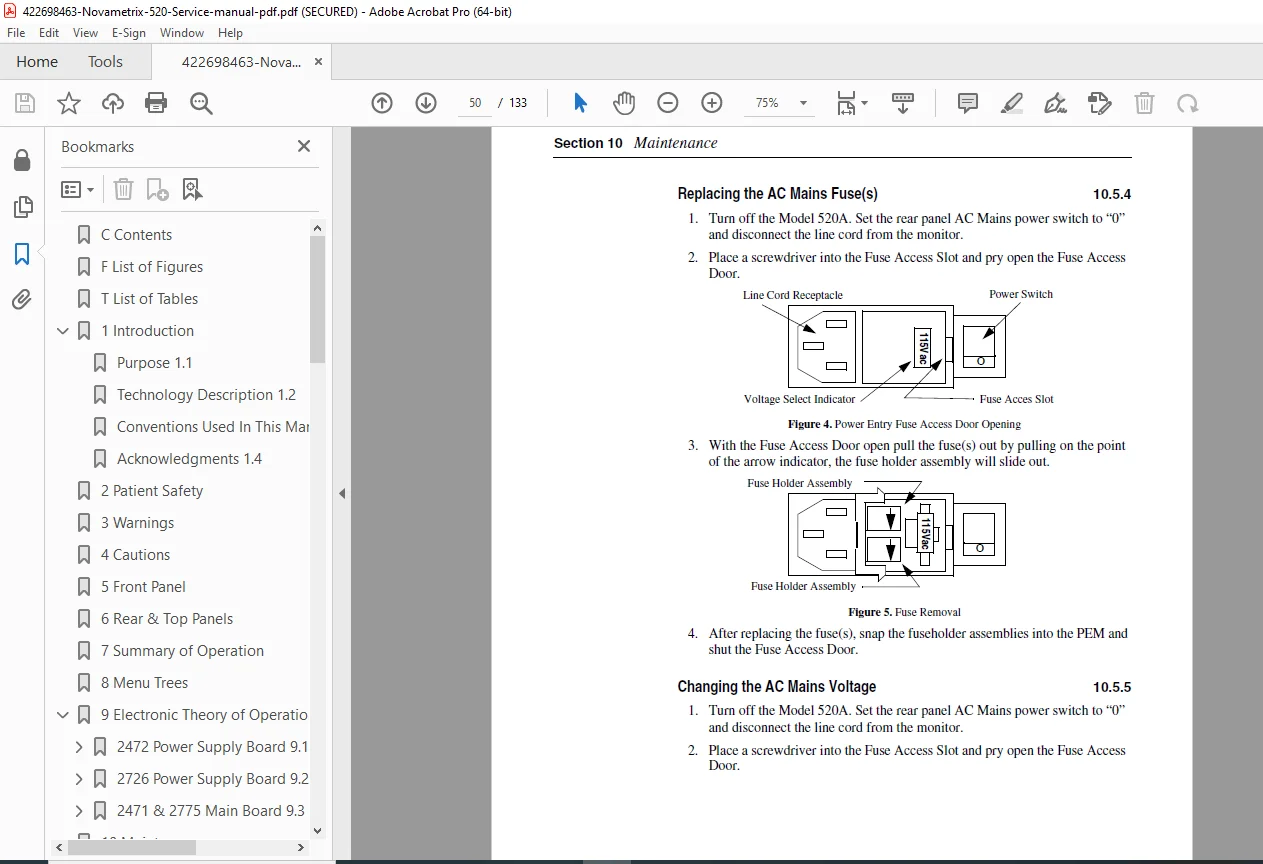
Task: Open the E-Sign menu
Action: (128, 33)
